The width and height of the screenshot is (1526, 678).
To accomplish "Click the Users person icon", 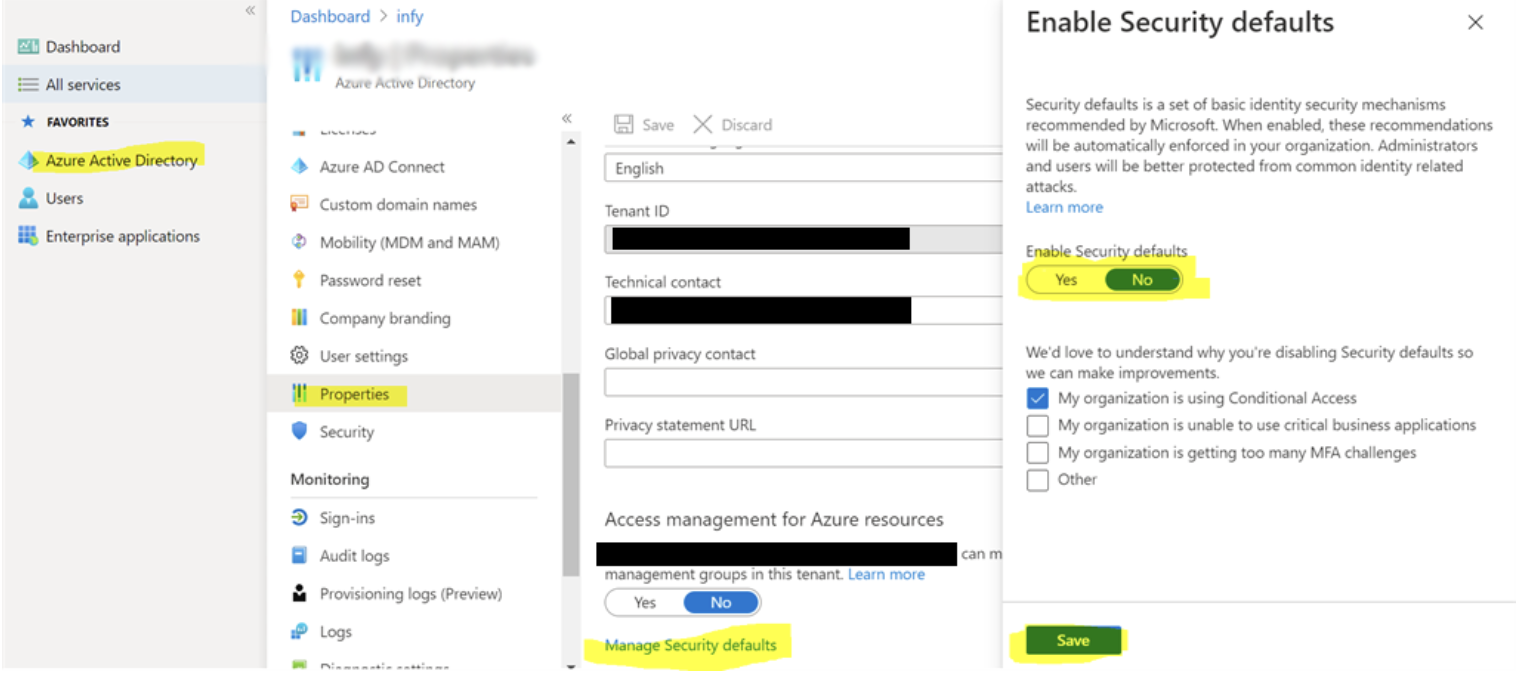I will pyautogui.click(x=28, y=198).
